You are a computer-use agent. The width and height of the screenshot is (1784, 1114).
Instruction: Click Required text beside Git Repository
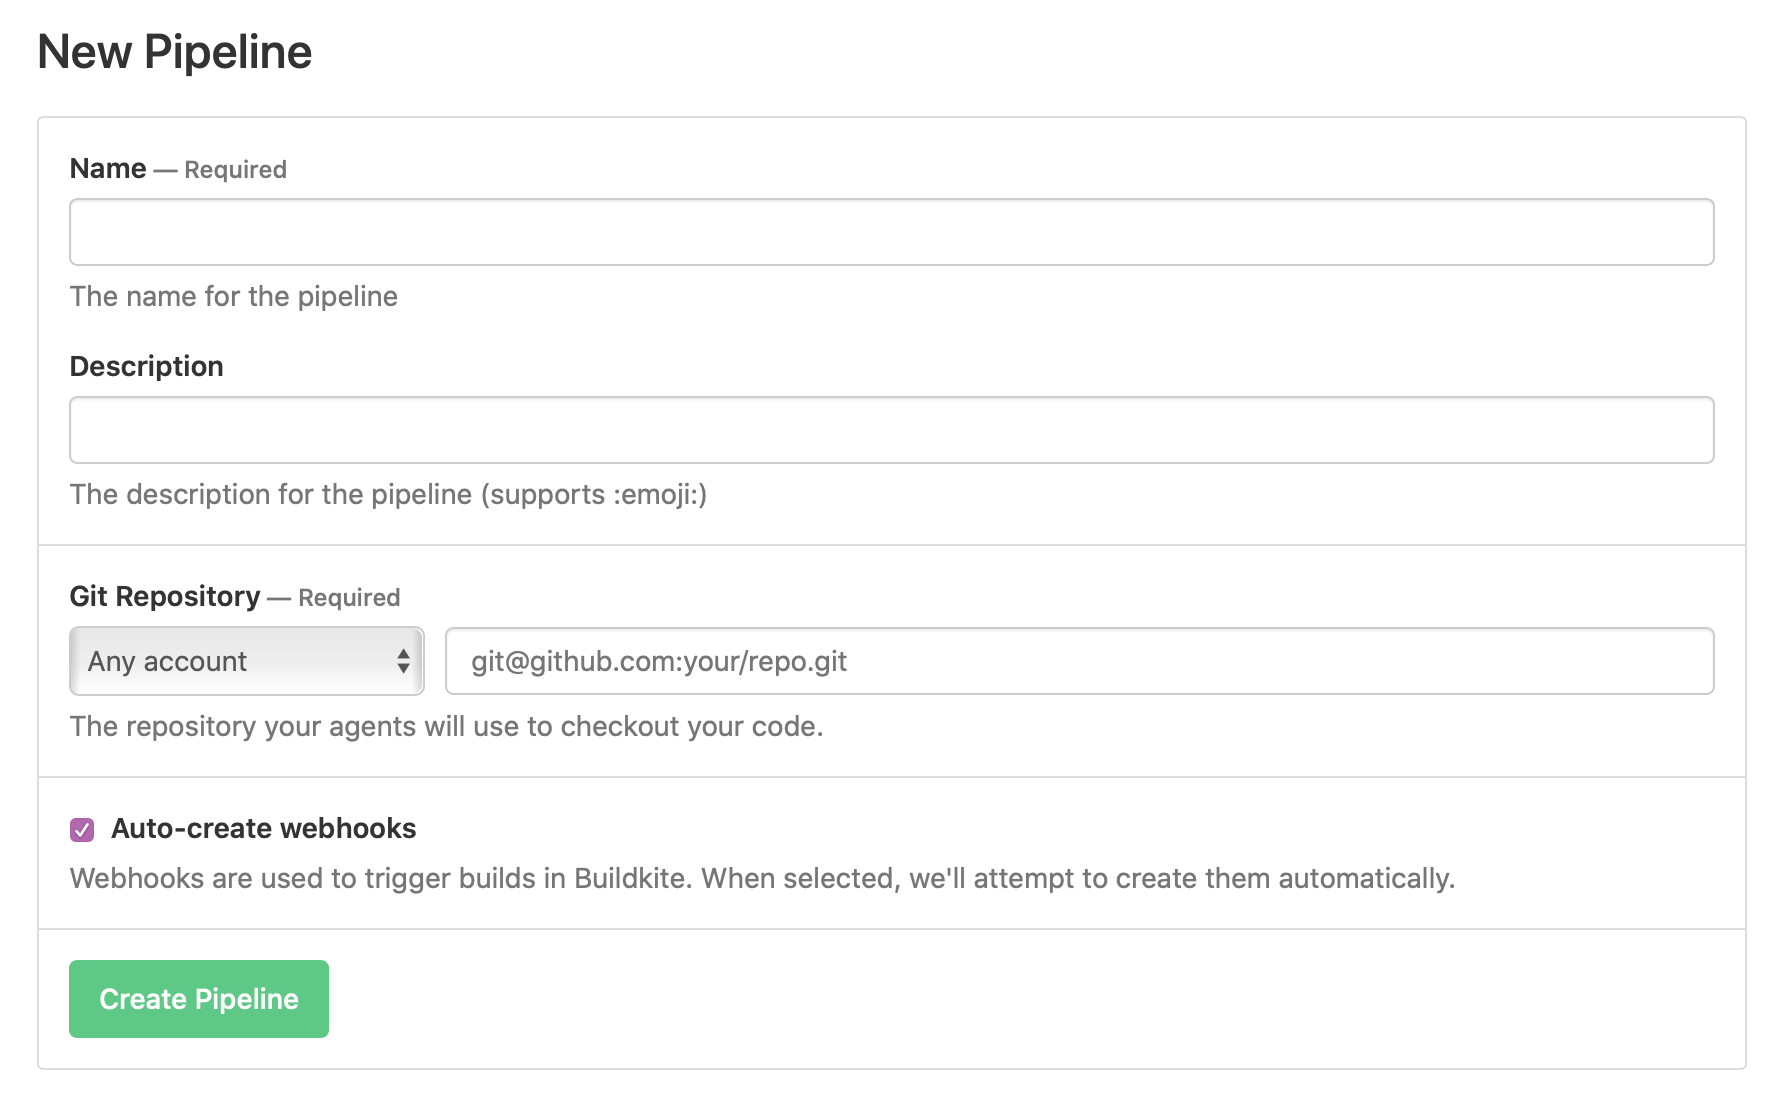349,598
